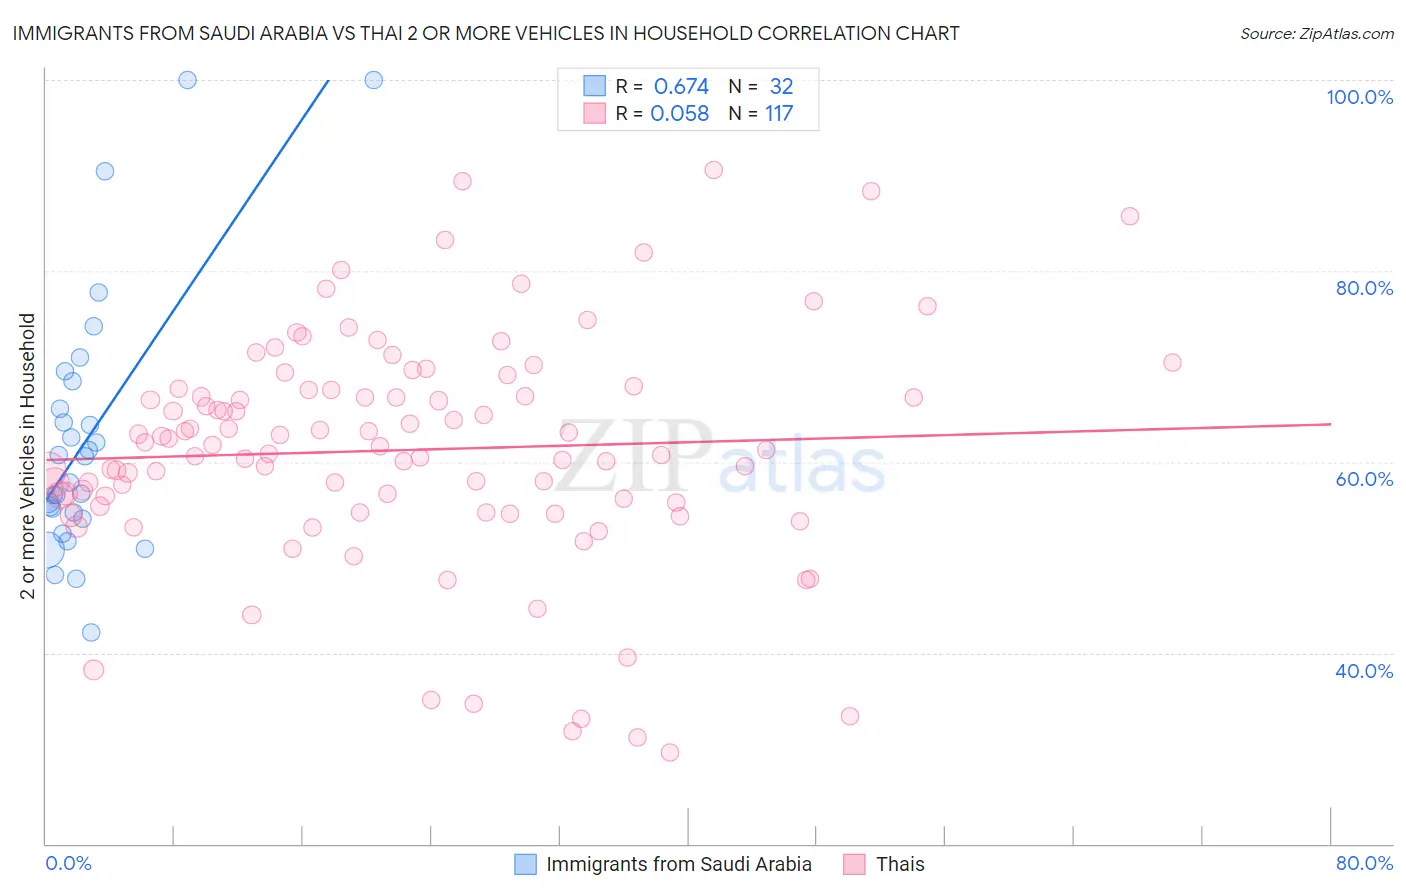Click the ZIPatlas watermark in chart center
1406x892 pixels.
click(720, 456)
